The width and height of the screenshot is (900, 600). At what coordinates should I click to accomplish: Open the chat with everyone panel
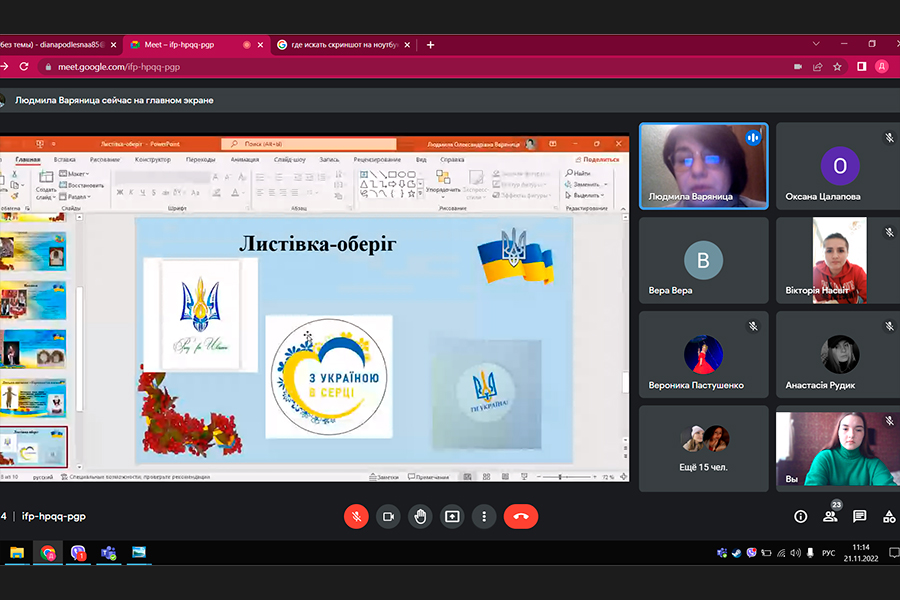coord(860,516)
